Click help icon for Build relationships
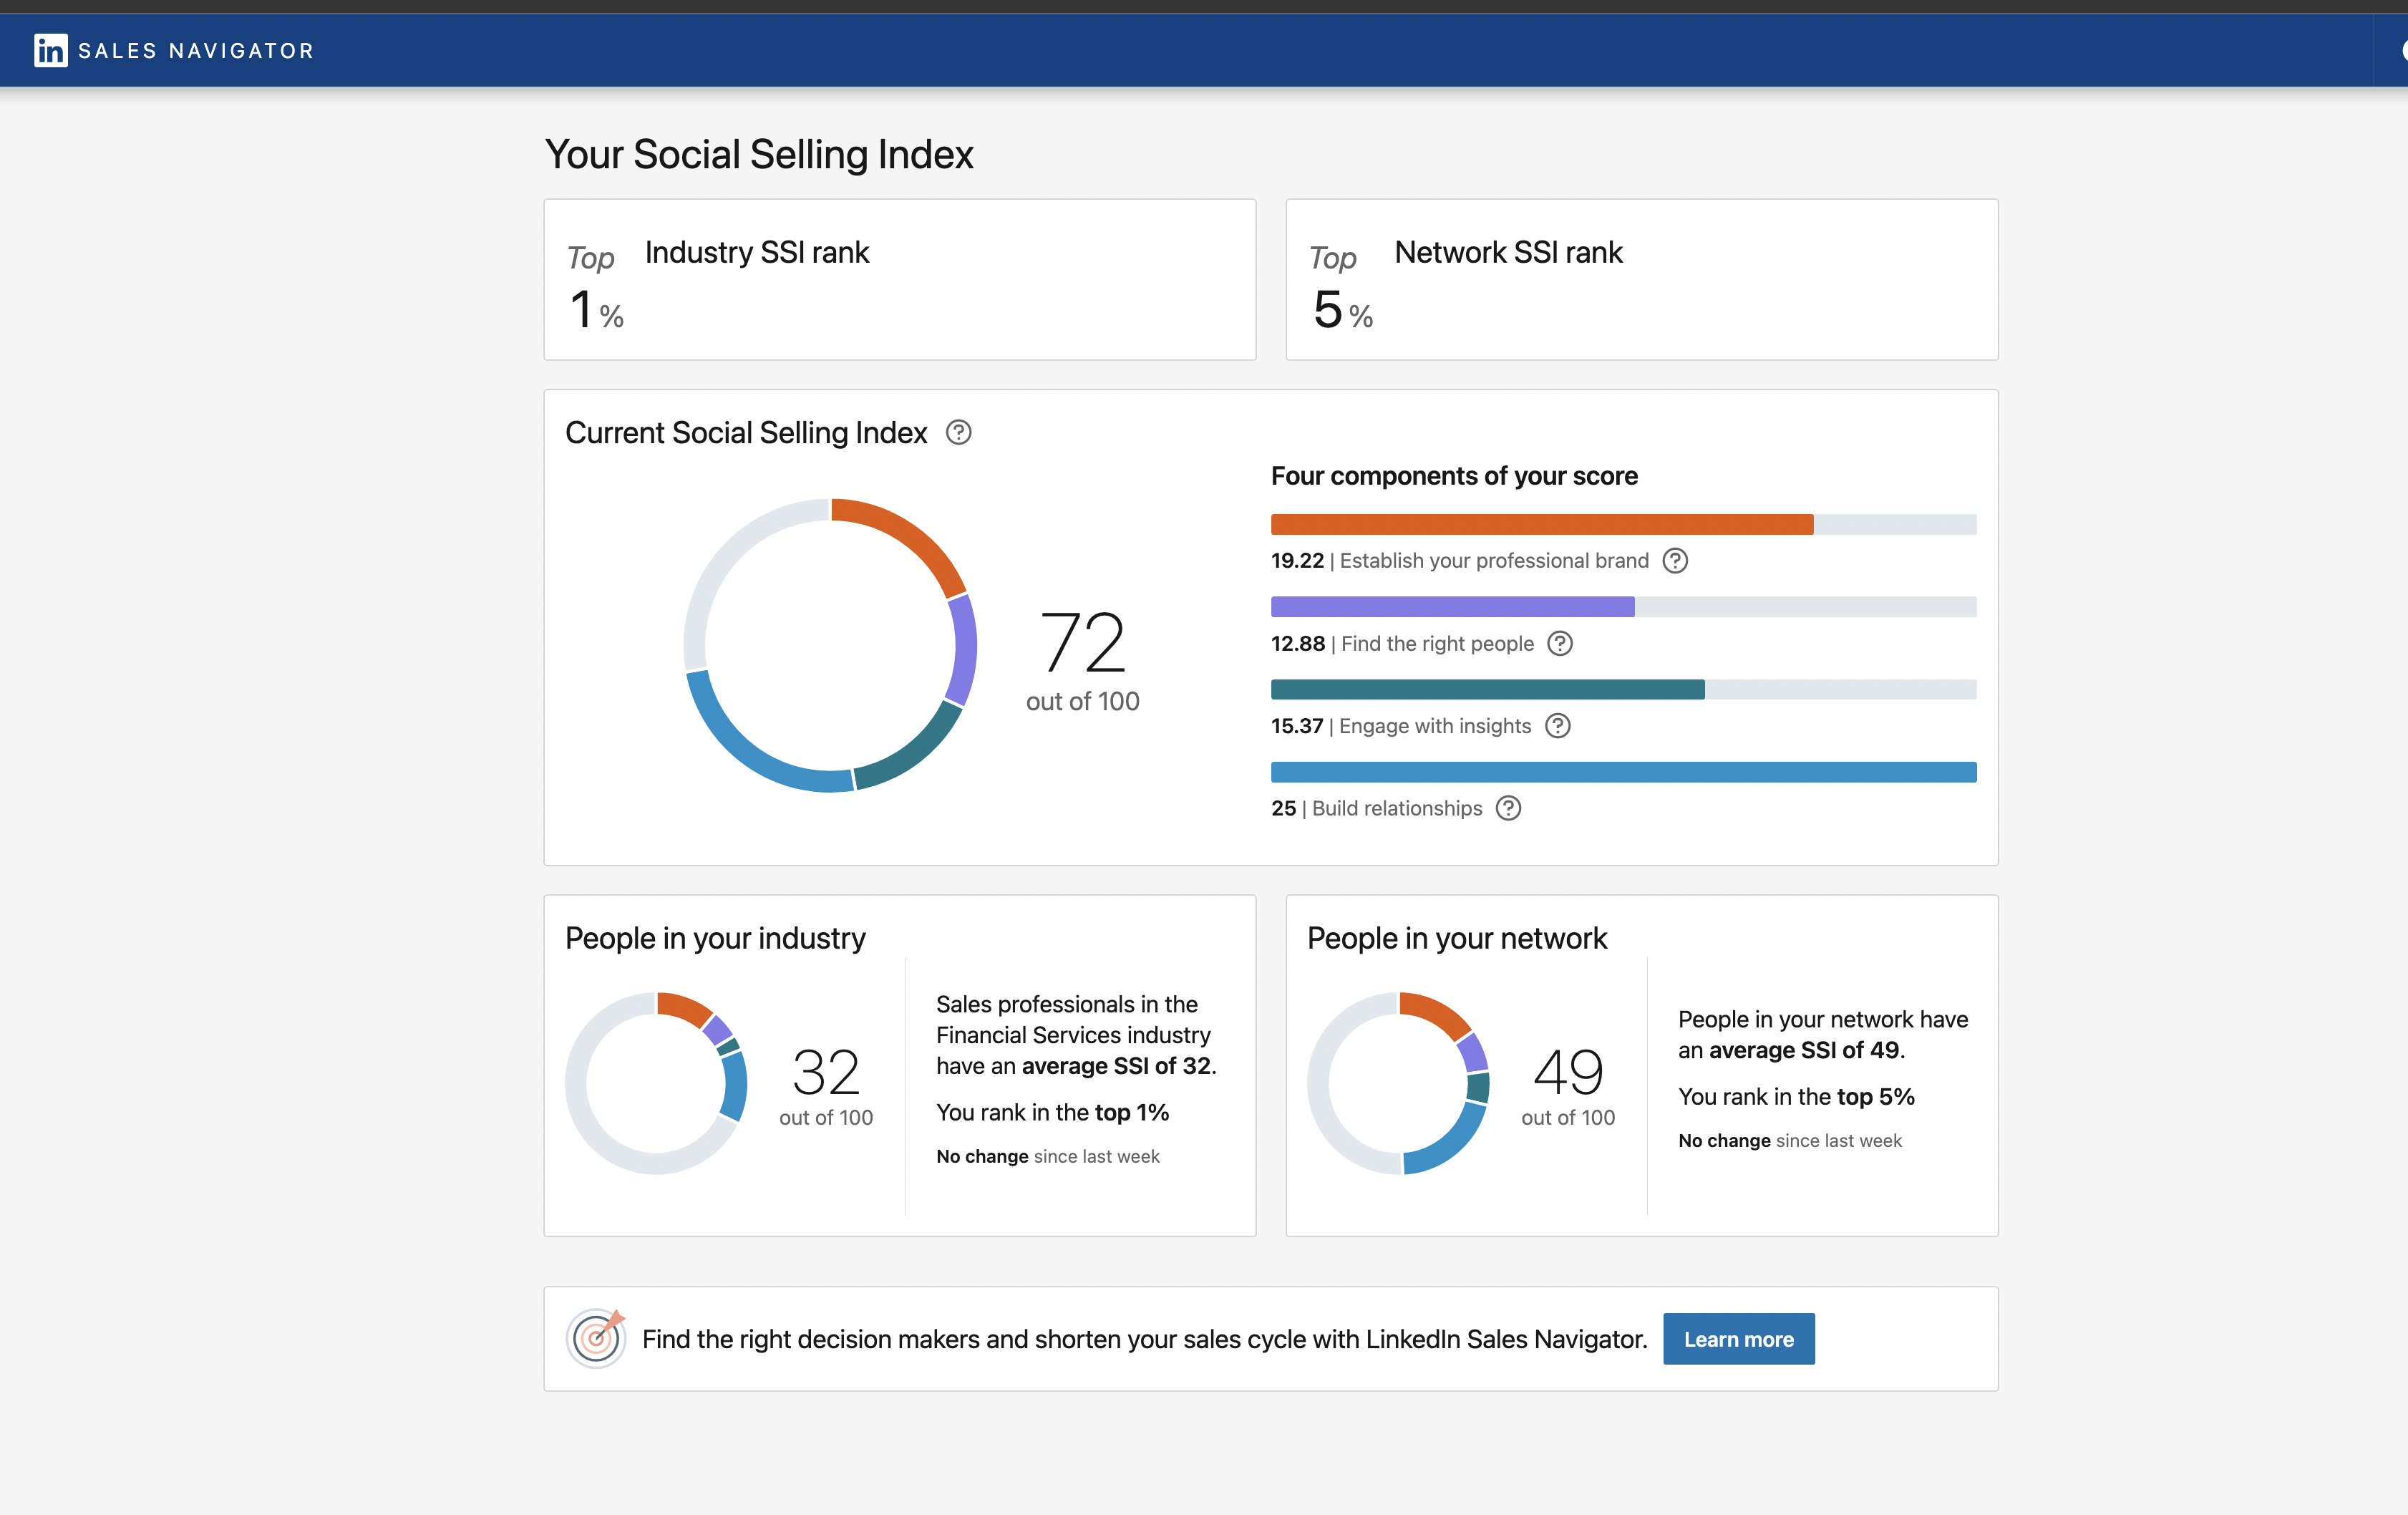The height and width of the screenshot is (1515, 2408). (x=1509, y=808)
